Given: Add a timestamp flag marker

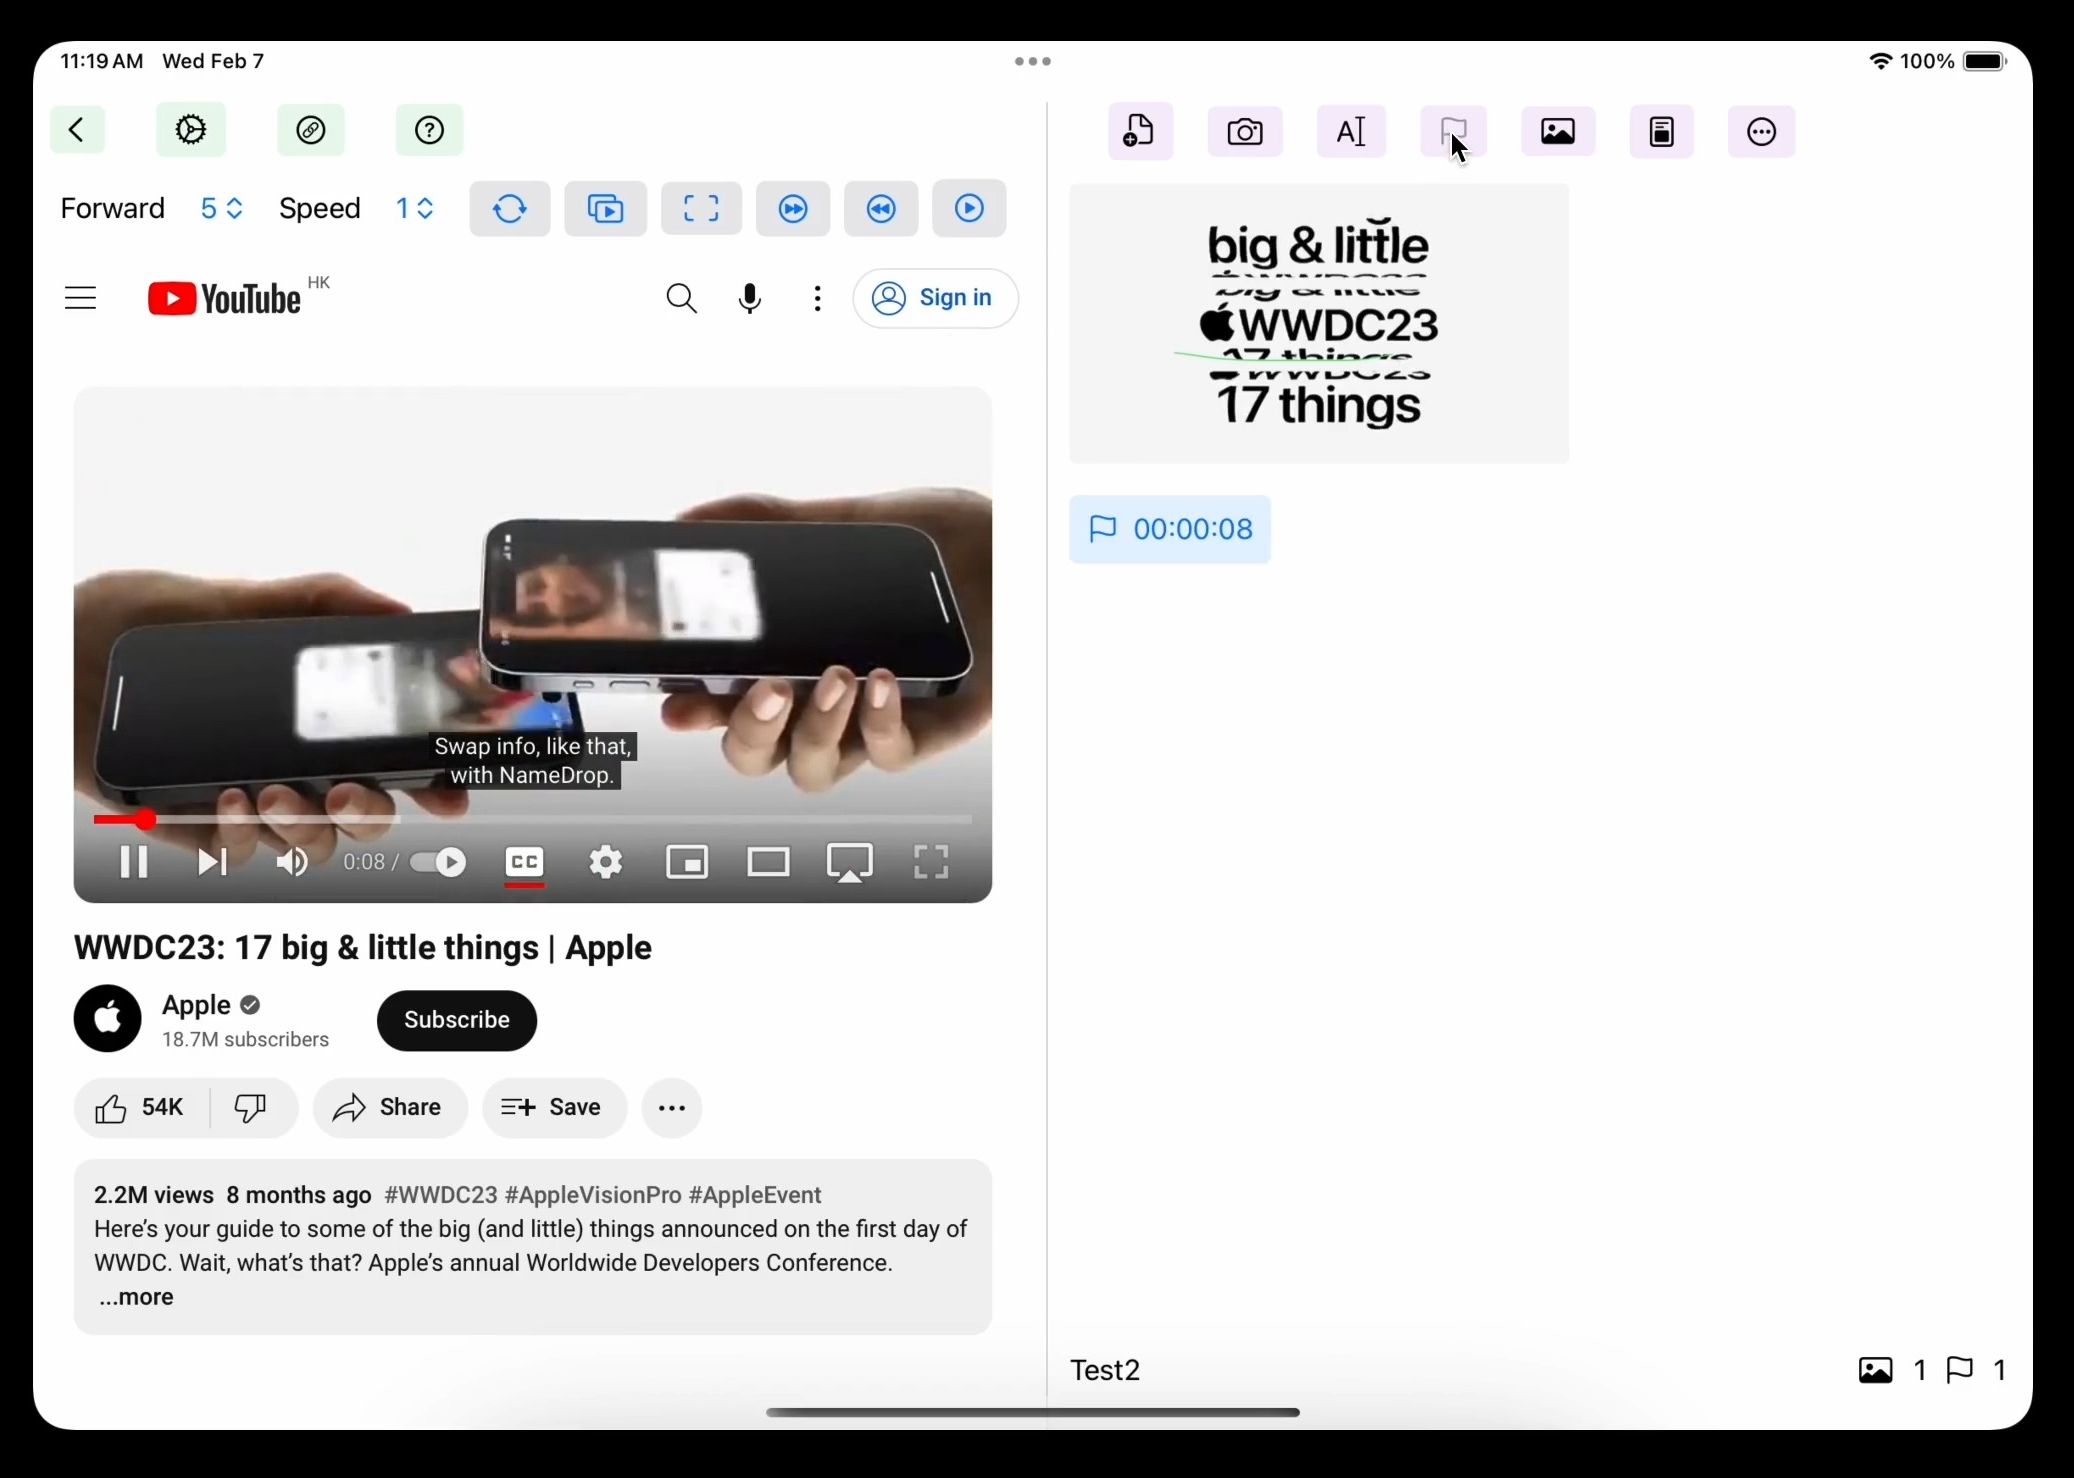Looking at the screenshot, I should 1454,132.
